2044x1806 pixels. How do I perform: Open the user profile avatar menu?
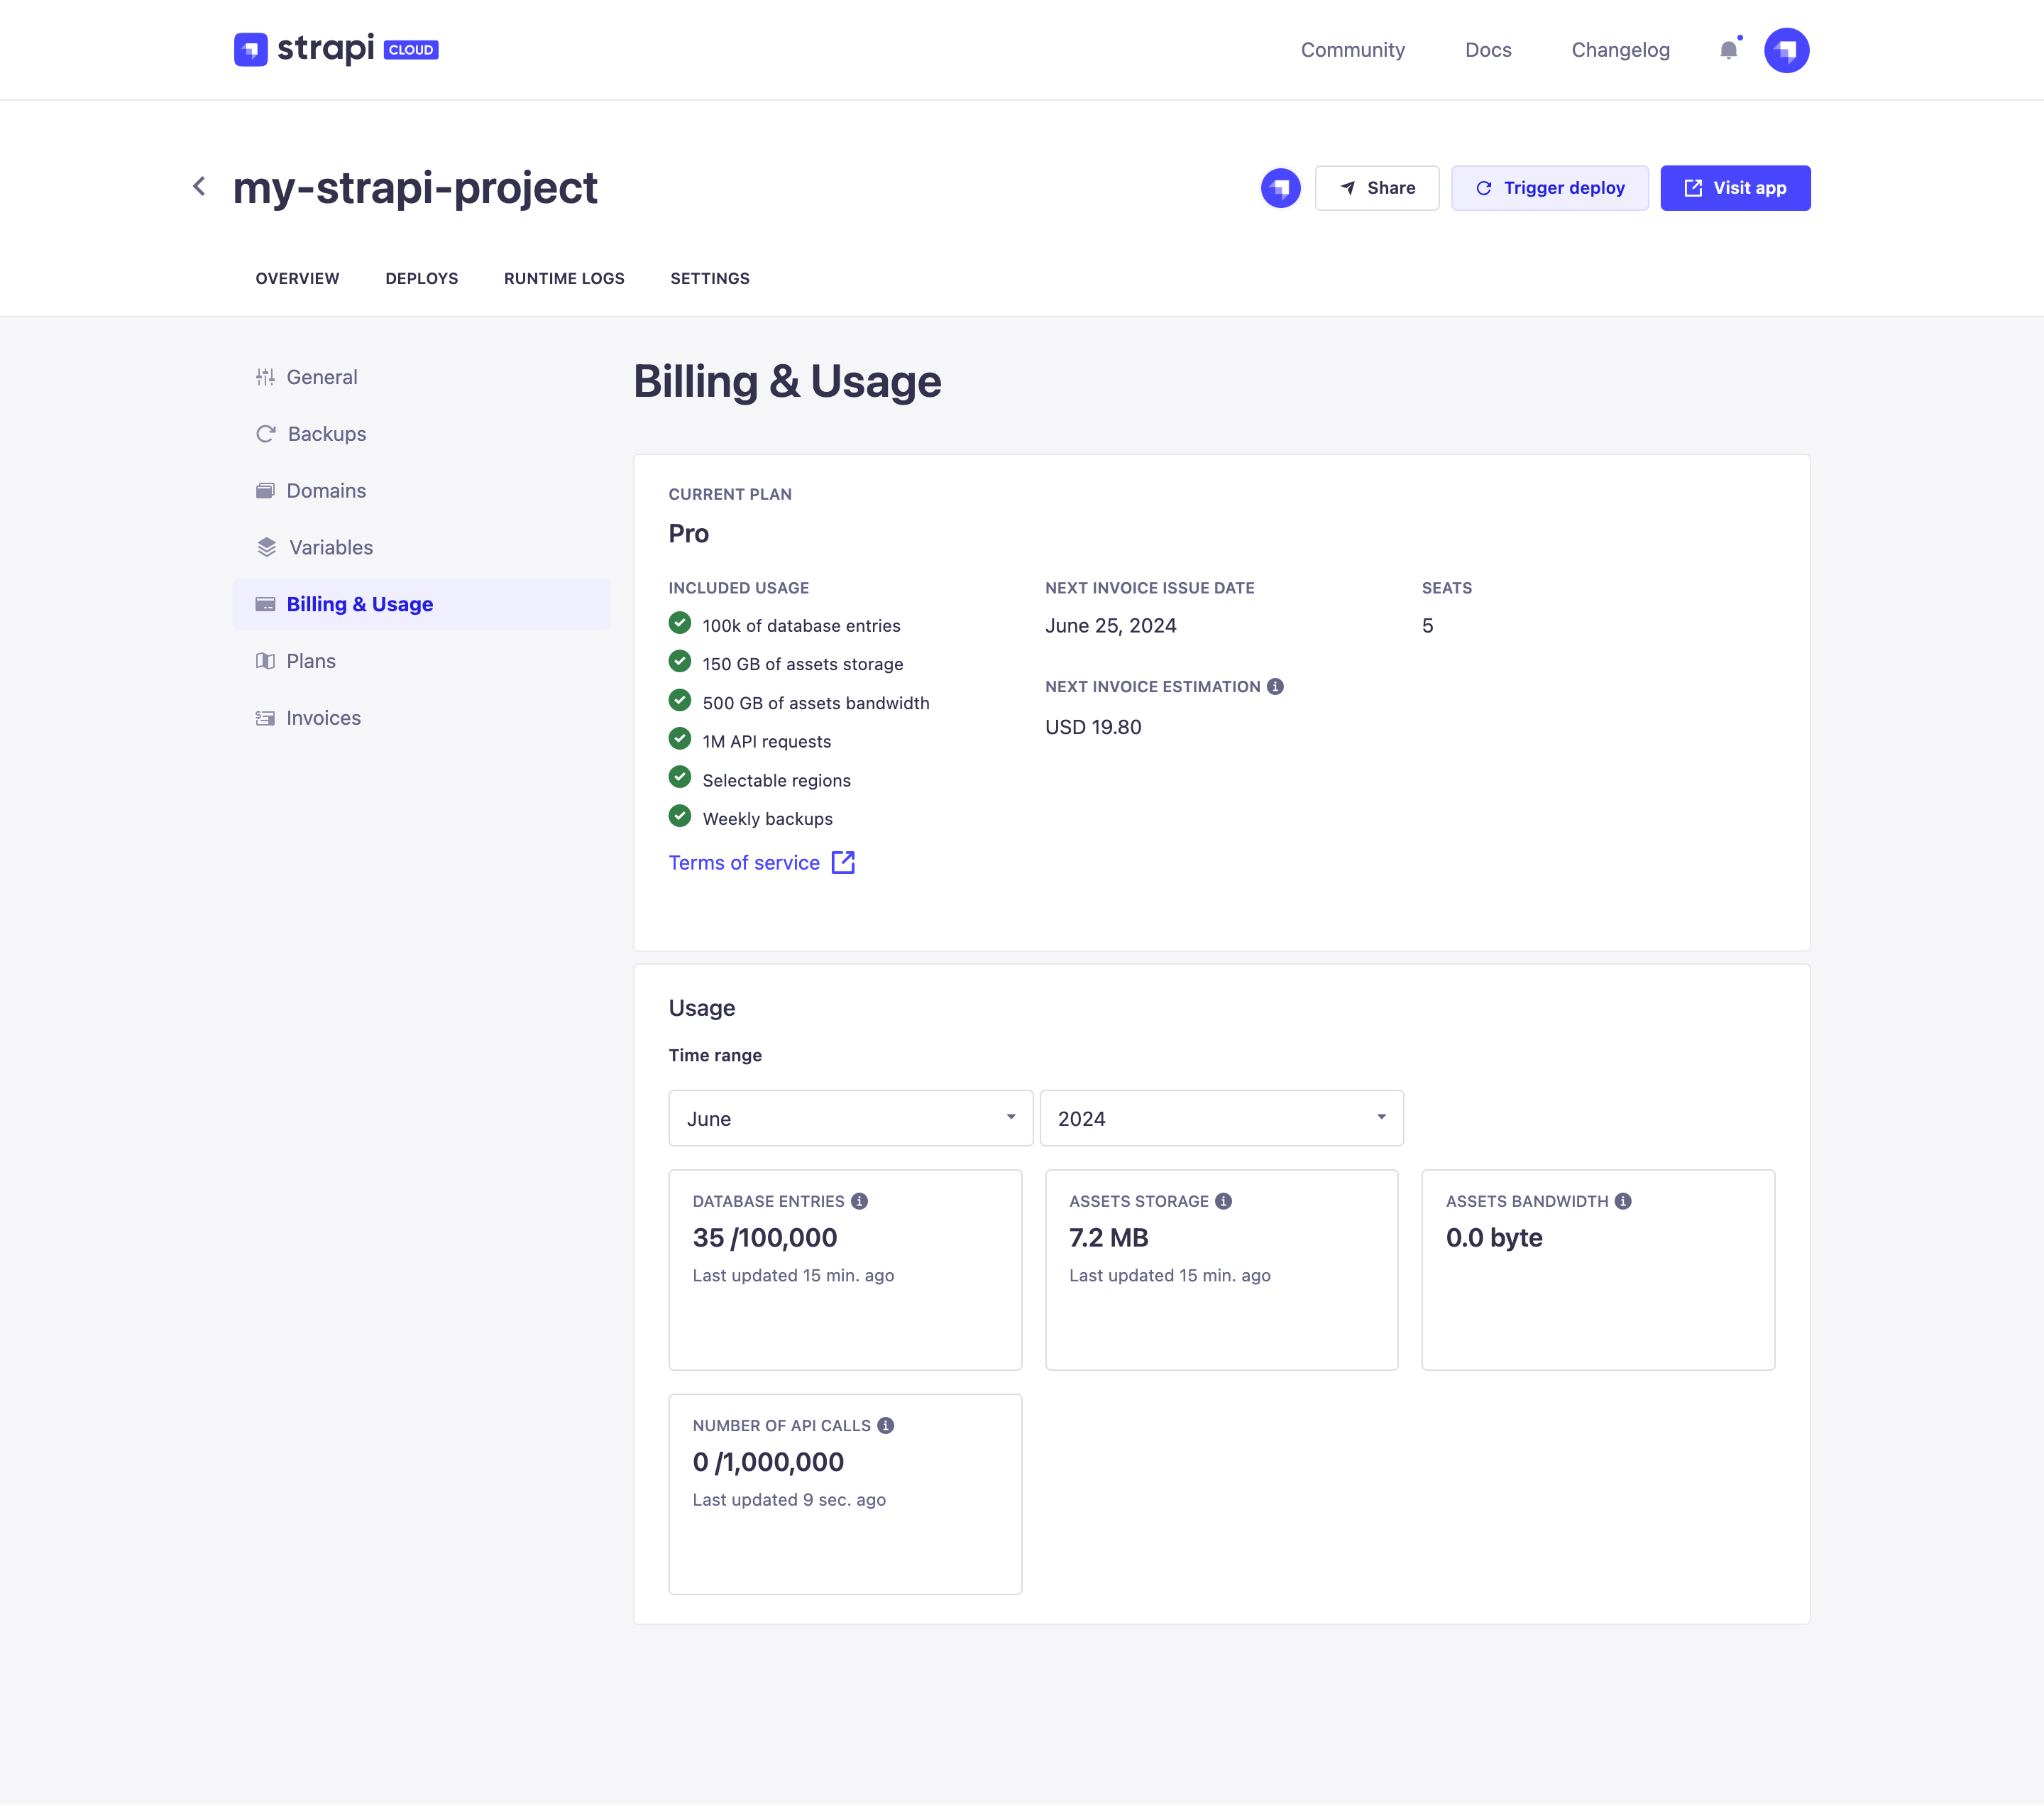[1787, 49]
